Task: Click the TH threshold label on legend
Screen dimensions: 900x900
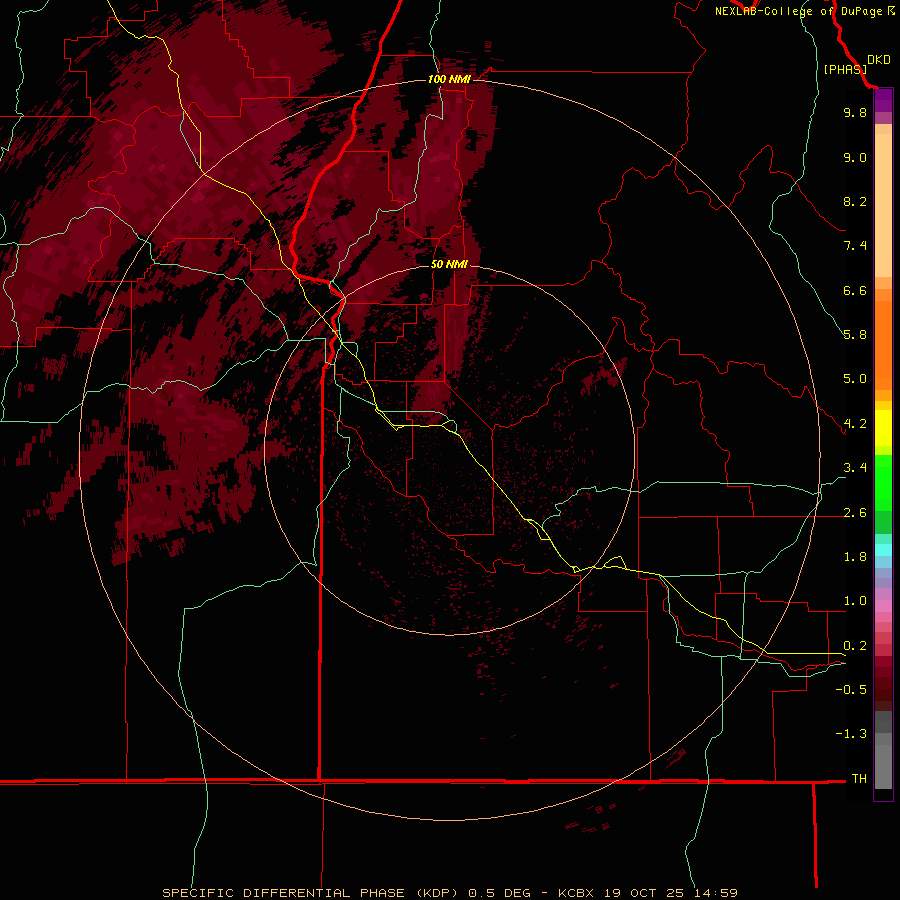Action: click(859, 779)
